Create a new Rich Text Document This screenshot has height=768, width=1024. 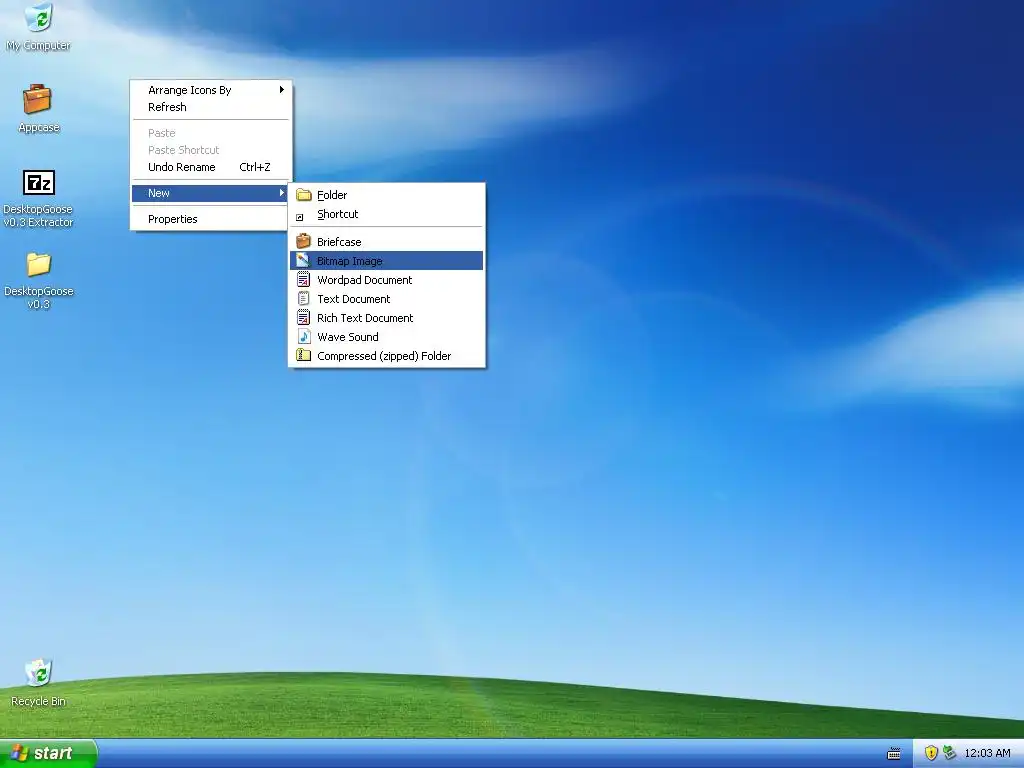tap(387, 317)
